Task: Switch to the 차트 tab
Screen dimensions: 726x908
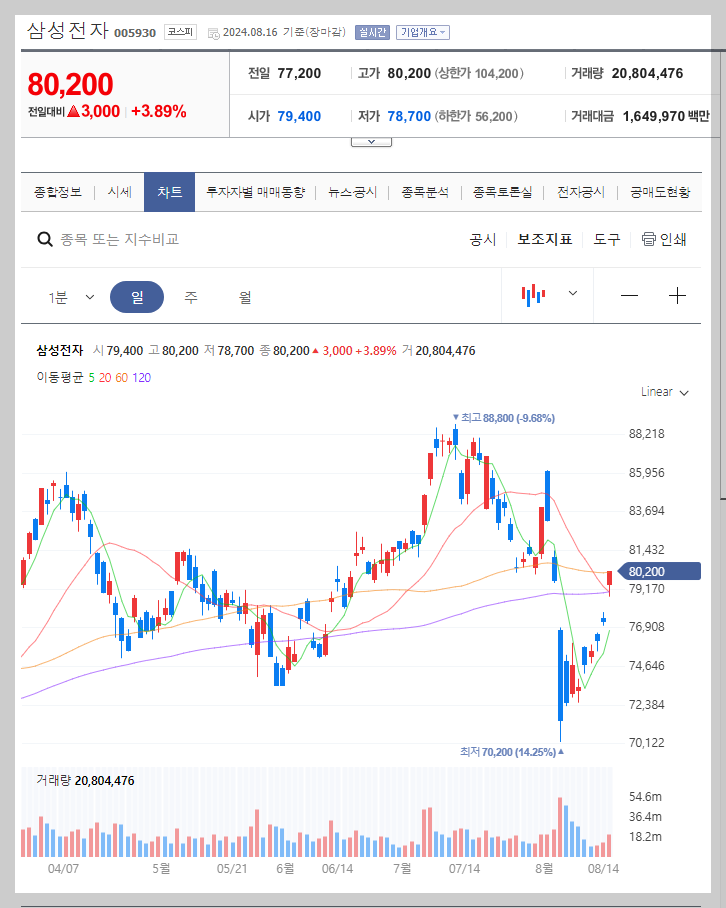Action: (x=169, y=192)
